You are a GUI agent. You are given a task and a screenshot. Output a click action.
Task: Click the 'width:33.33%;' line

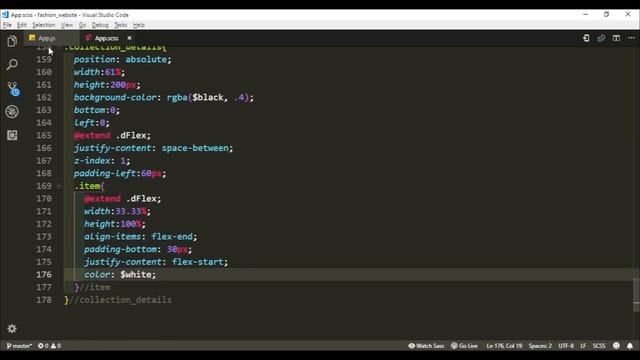(117, 211)
